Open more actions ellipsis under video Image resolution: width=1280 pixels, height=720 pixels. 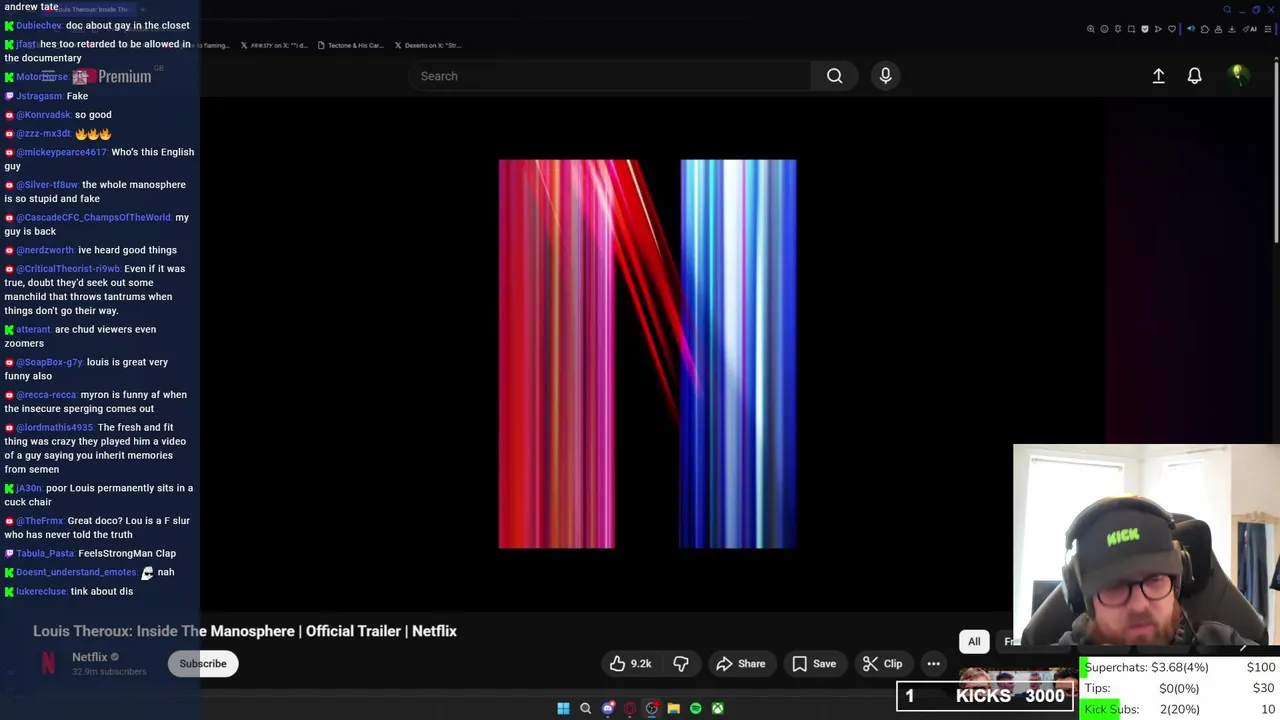pos(933,663)
